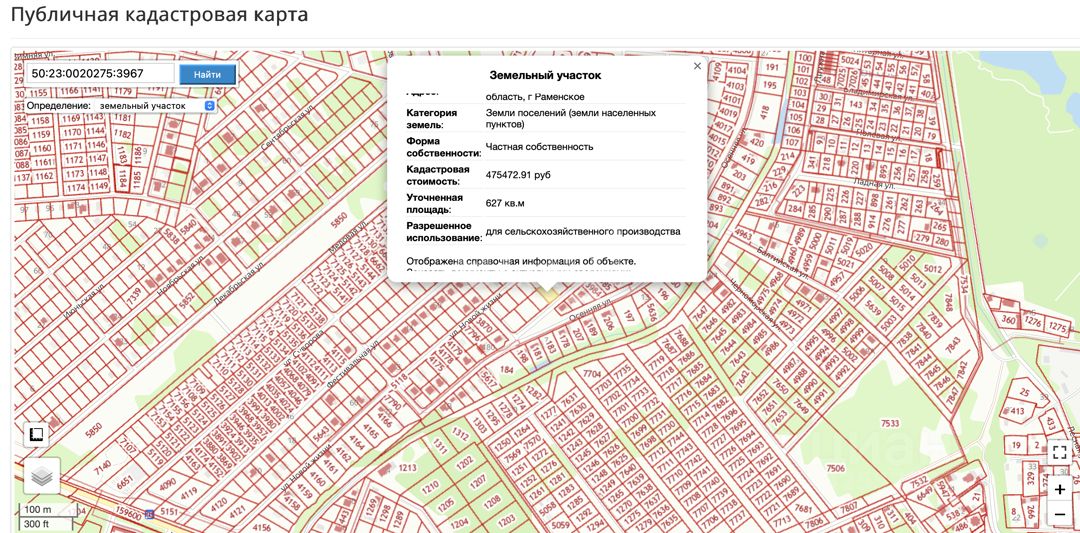
Task: Click the Ладная ул. street label
Action: coord(874,185)
